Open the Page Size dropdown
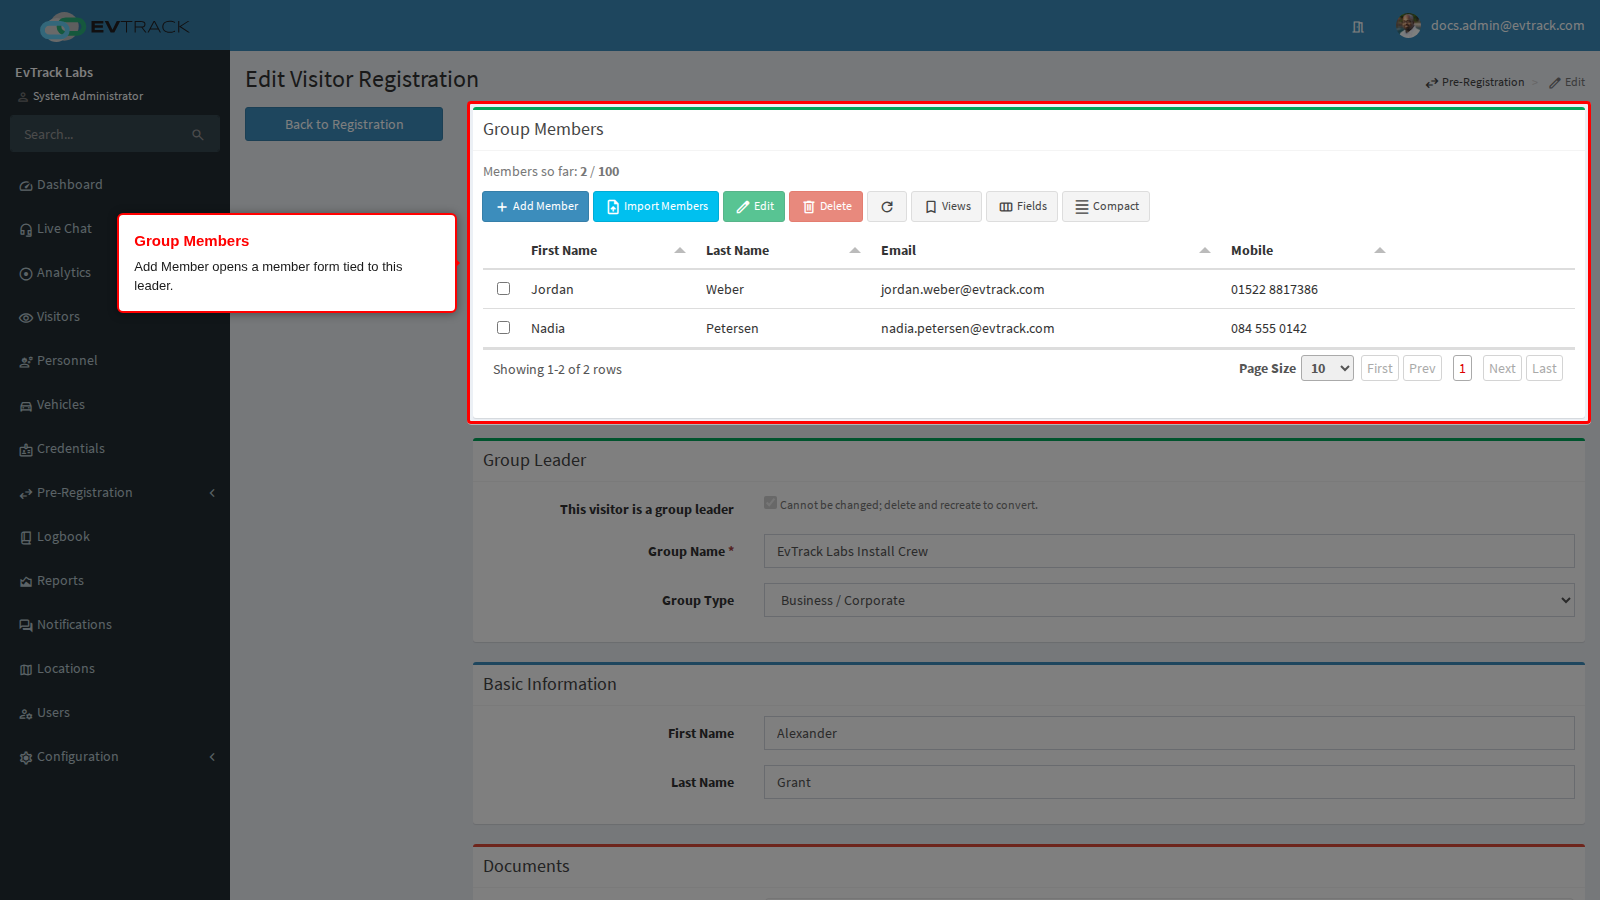The image size is (1600, 900). point(1327,369)
